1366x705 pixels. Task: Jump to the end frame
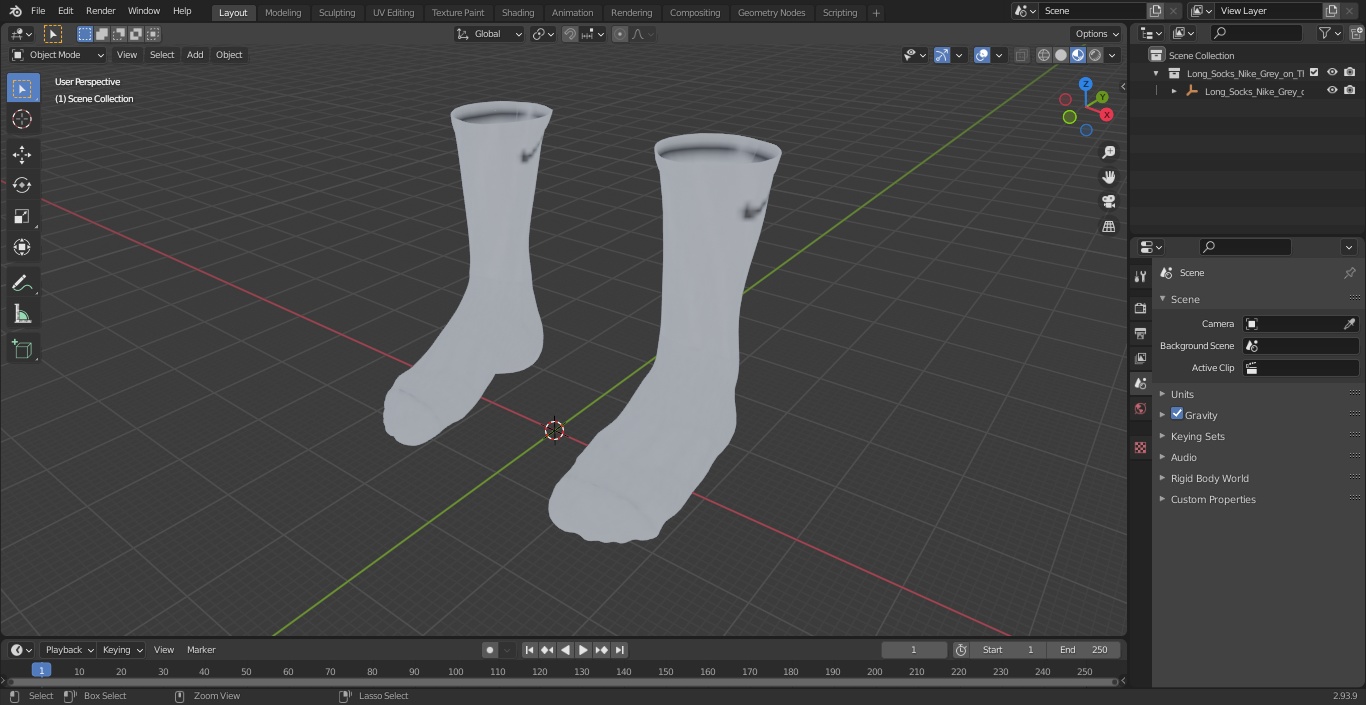coord(619,650)
